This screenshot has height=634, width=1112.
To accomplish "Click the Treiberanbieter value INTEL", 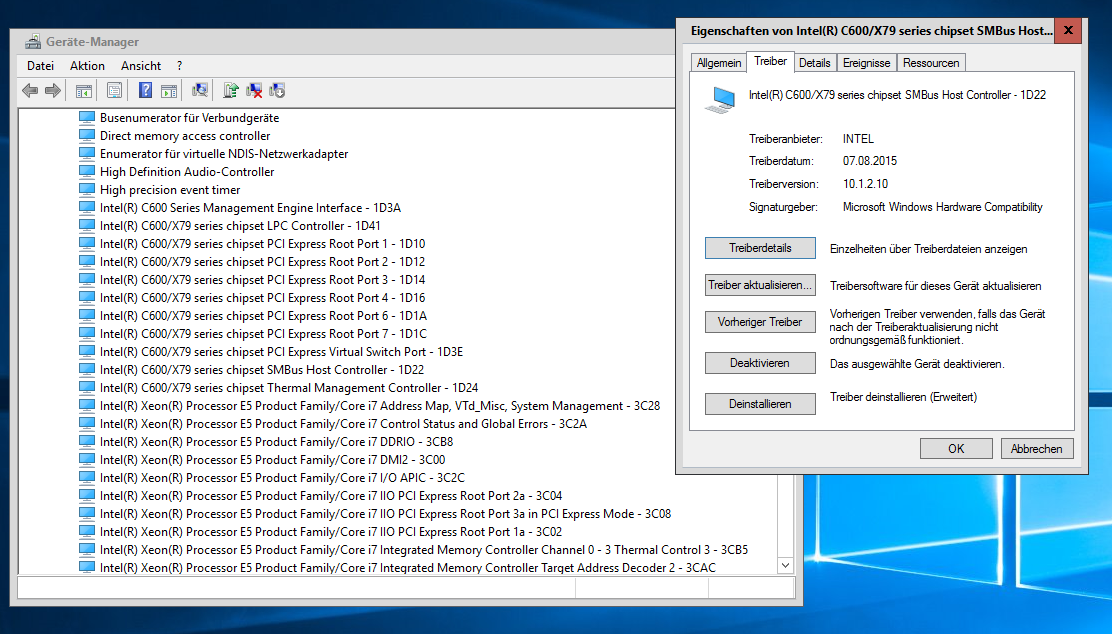I will [x=858, y=139].
